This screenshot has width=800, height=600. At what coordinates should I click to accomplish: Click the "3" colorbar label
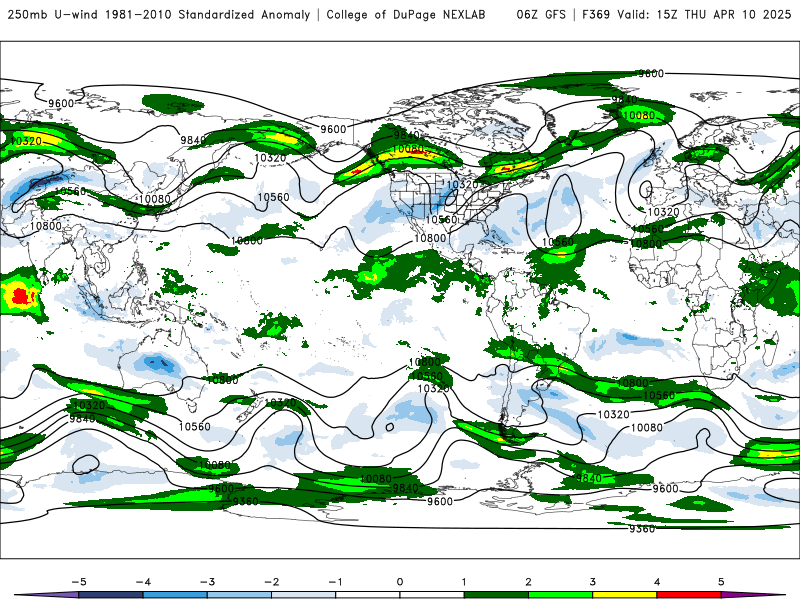593,582
